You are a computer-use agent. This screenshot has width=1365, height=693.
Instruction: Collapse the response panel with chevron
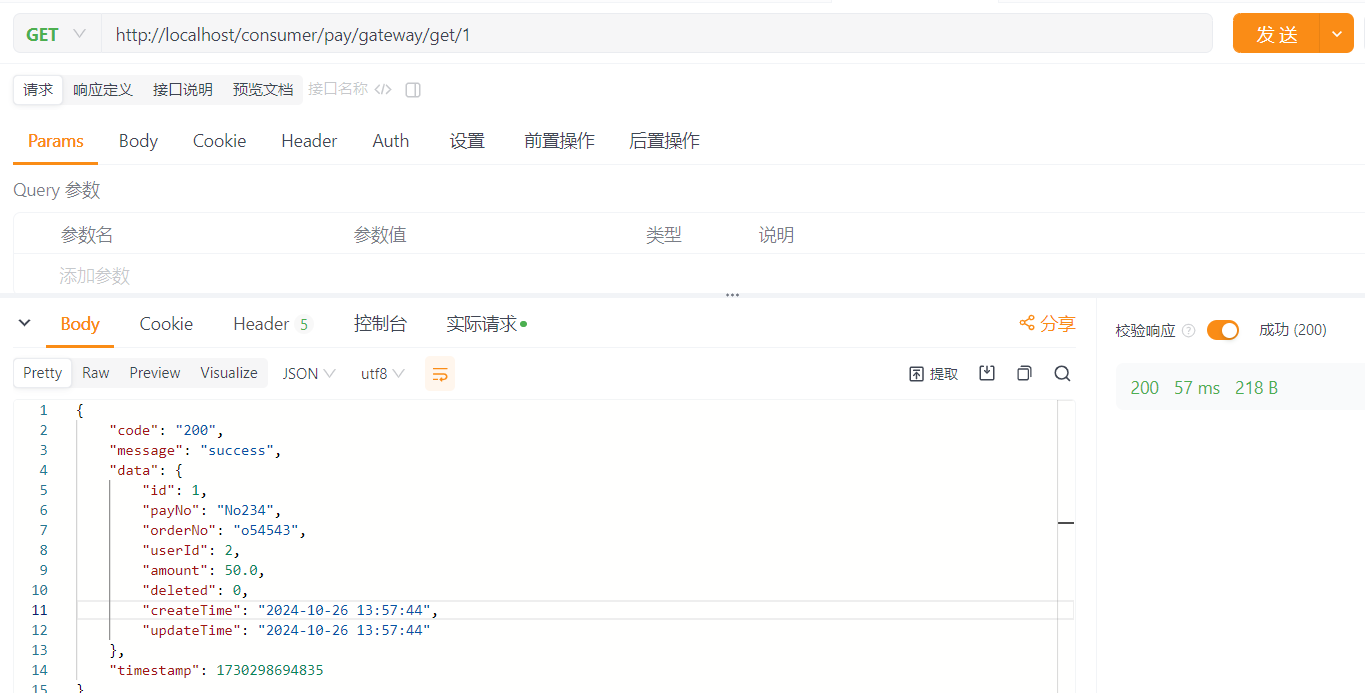(x=25, y=323)
